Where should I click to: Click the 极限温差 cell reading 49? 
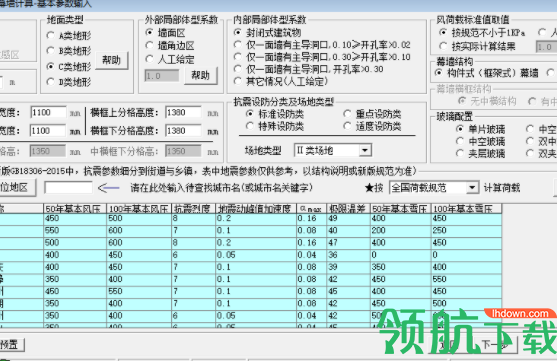pyautogui.click(x=348, y=219)
